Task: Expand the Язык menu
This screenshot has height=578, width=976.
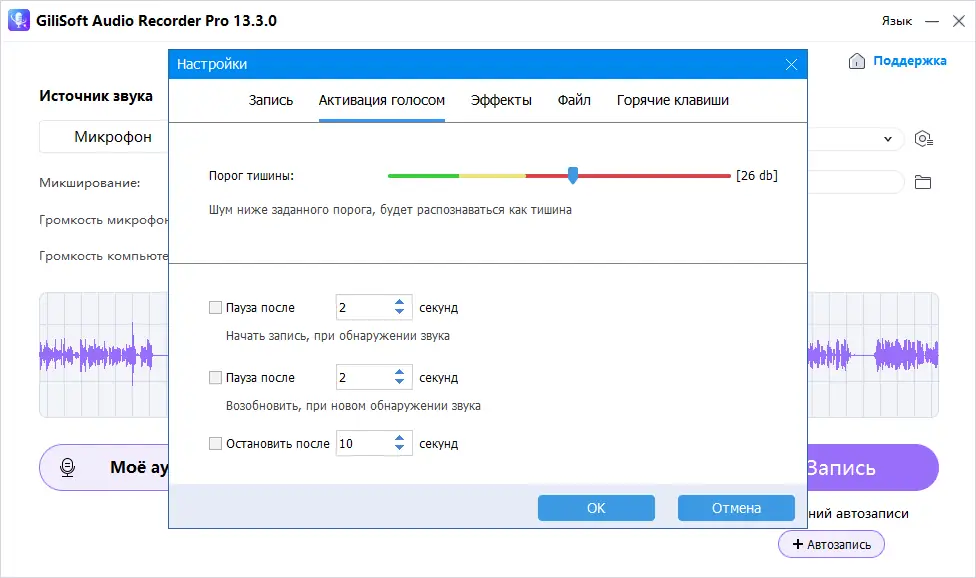Action: pos(897,20)
